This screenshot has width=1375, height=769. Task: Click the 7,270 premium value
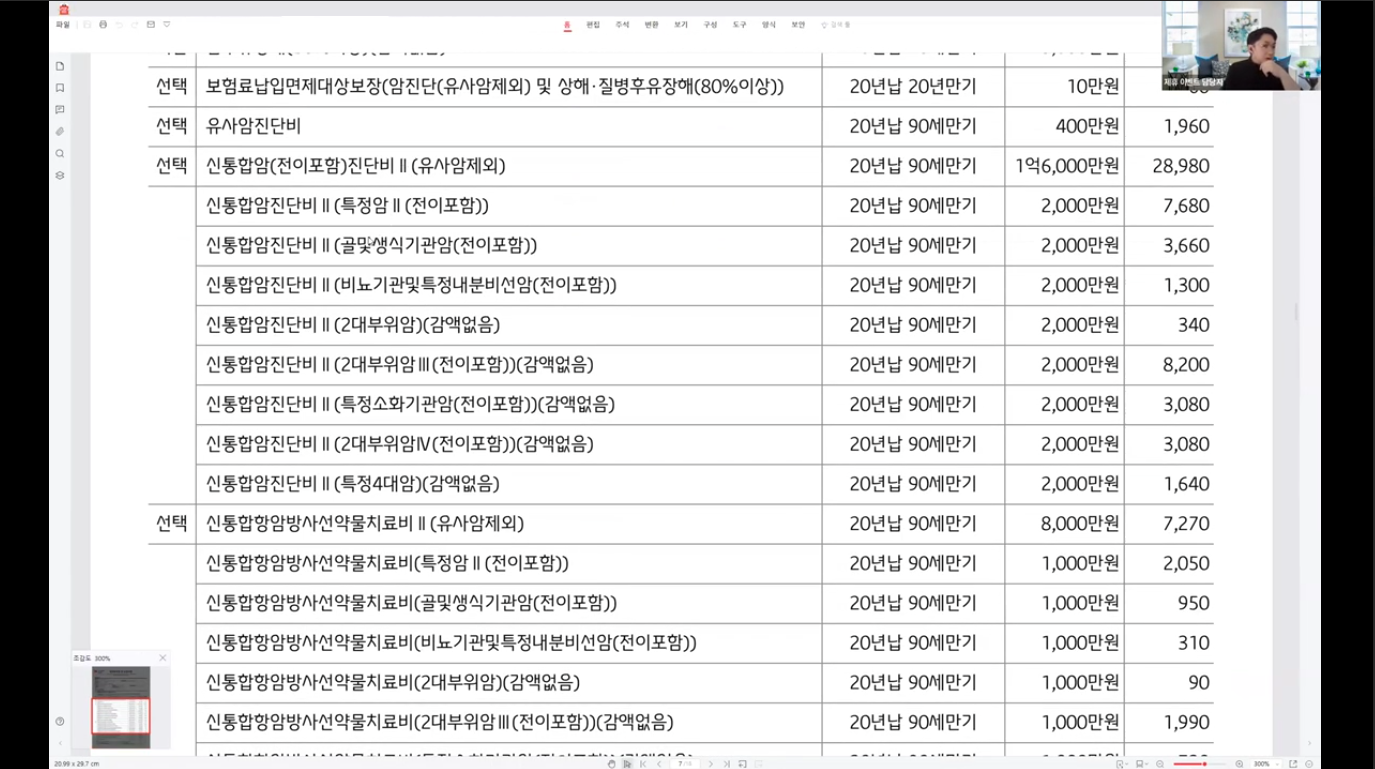click(x=1187, y=523)
